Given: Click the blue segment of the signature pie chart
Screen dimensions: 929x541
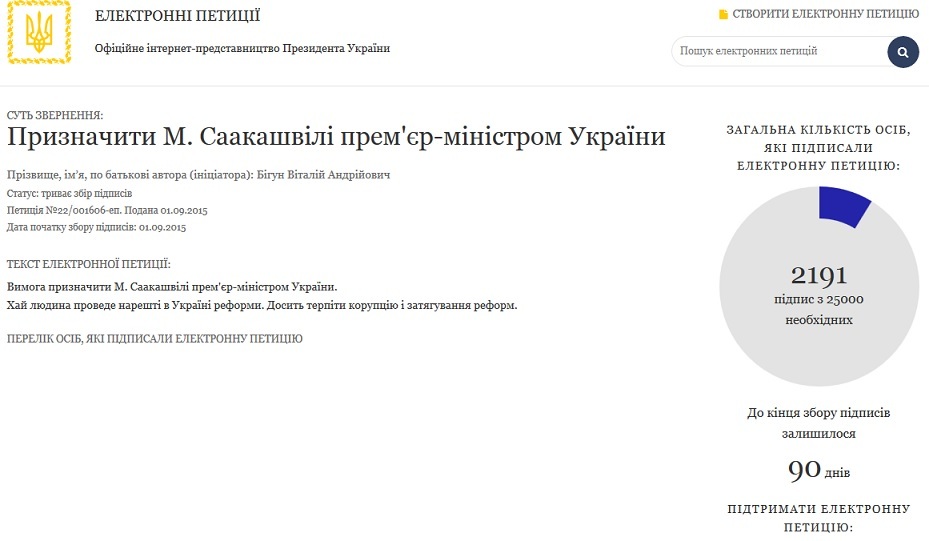Looking at the screenshot, I should coord(841,206).
